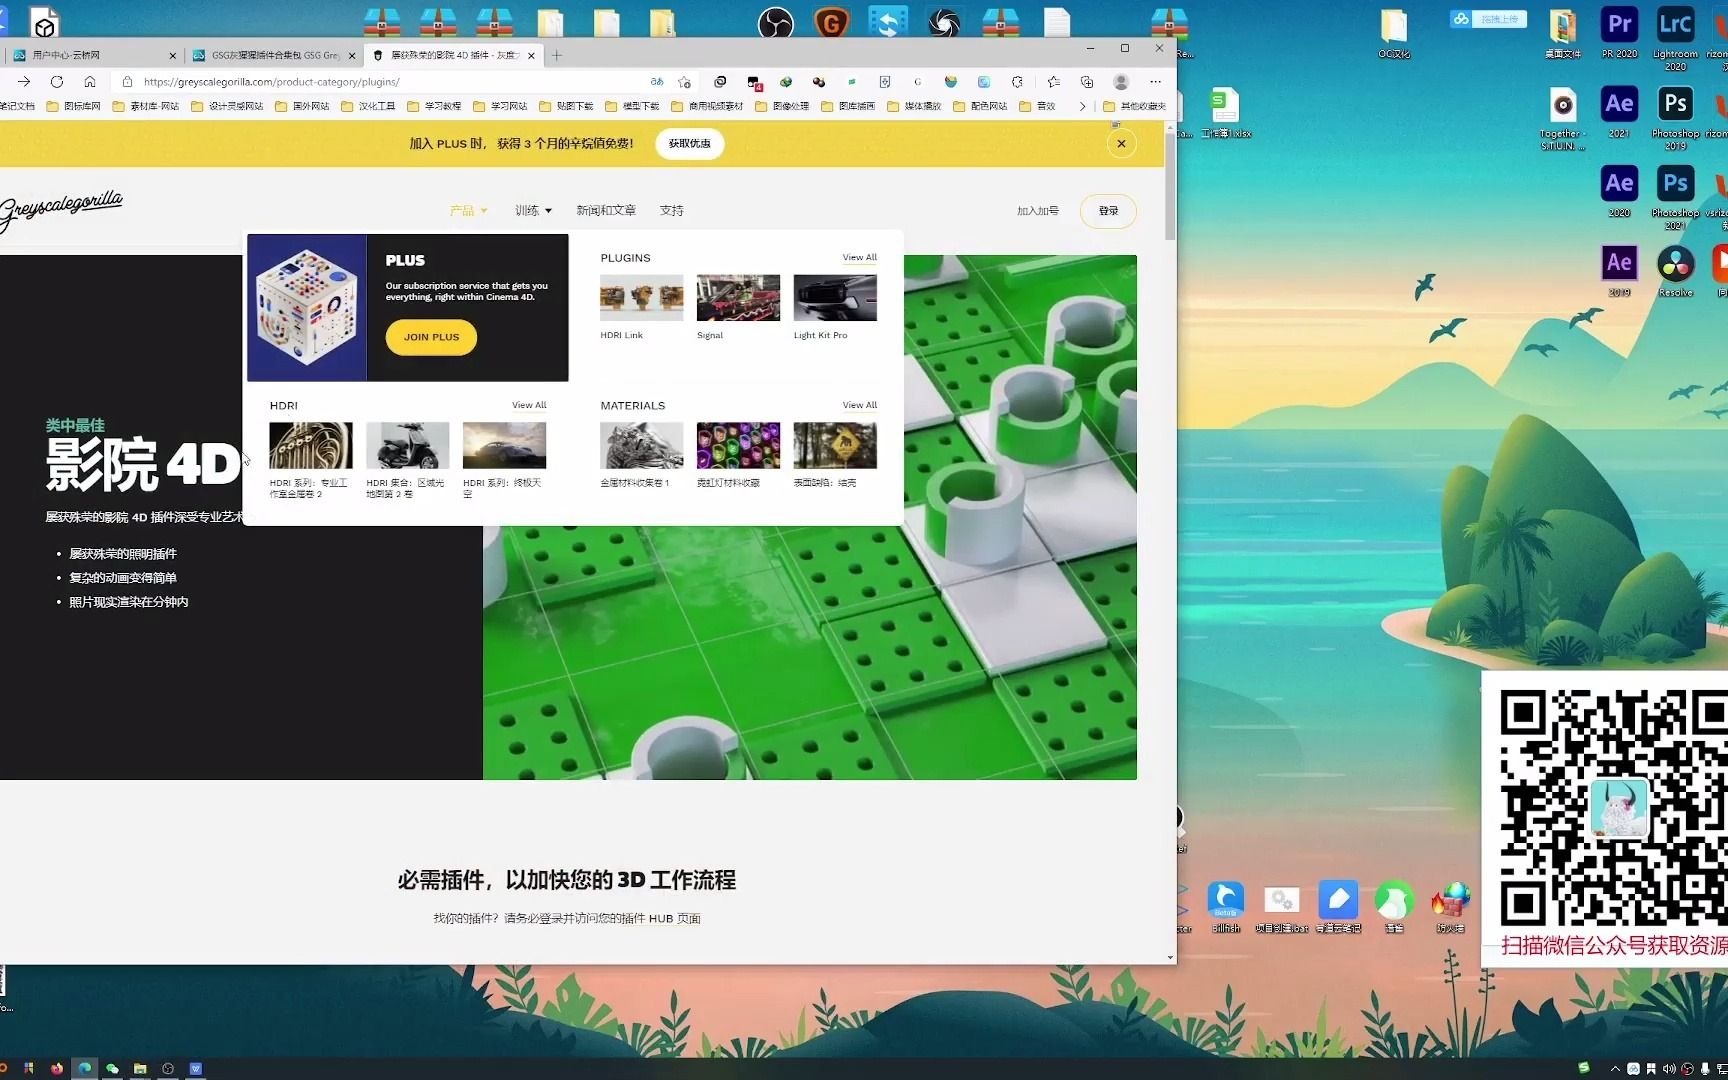The height and width of the screenshot is (1080, 1728).
Task: Click the JOIN PLUS button
Action: [x=431, y=337]
